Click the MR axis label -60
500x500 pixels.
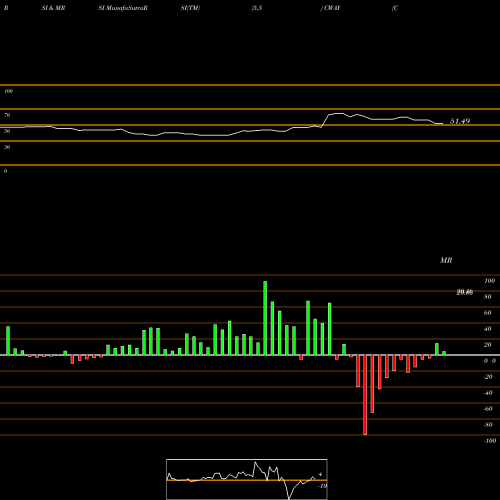[488, 409]
